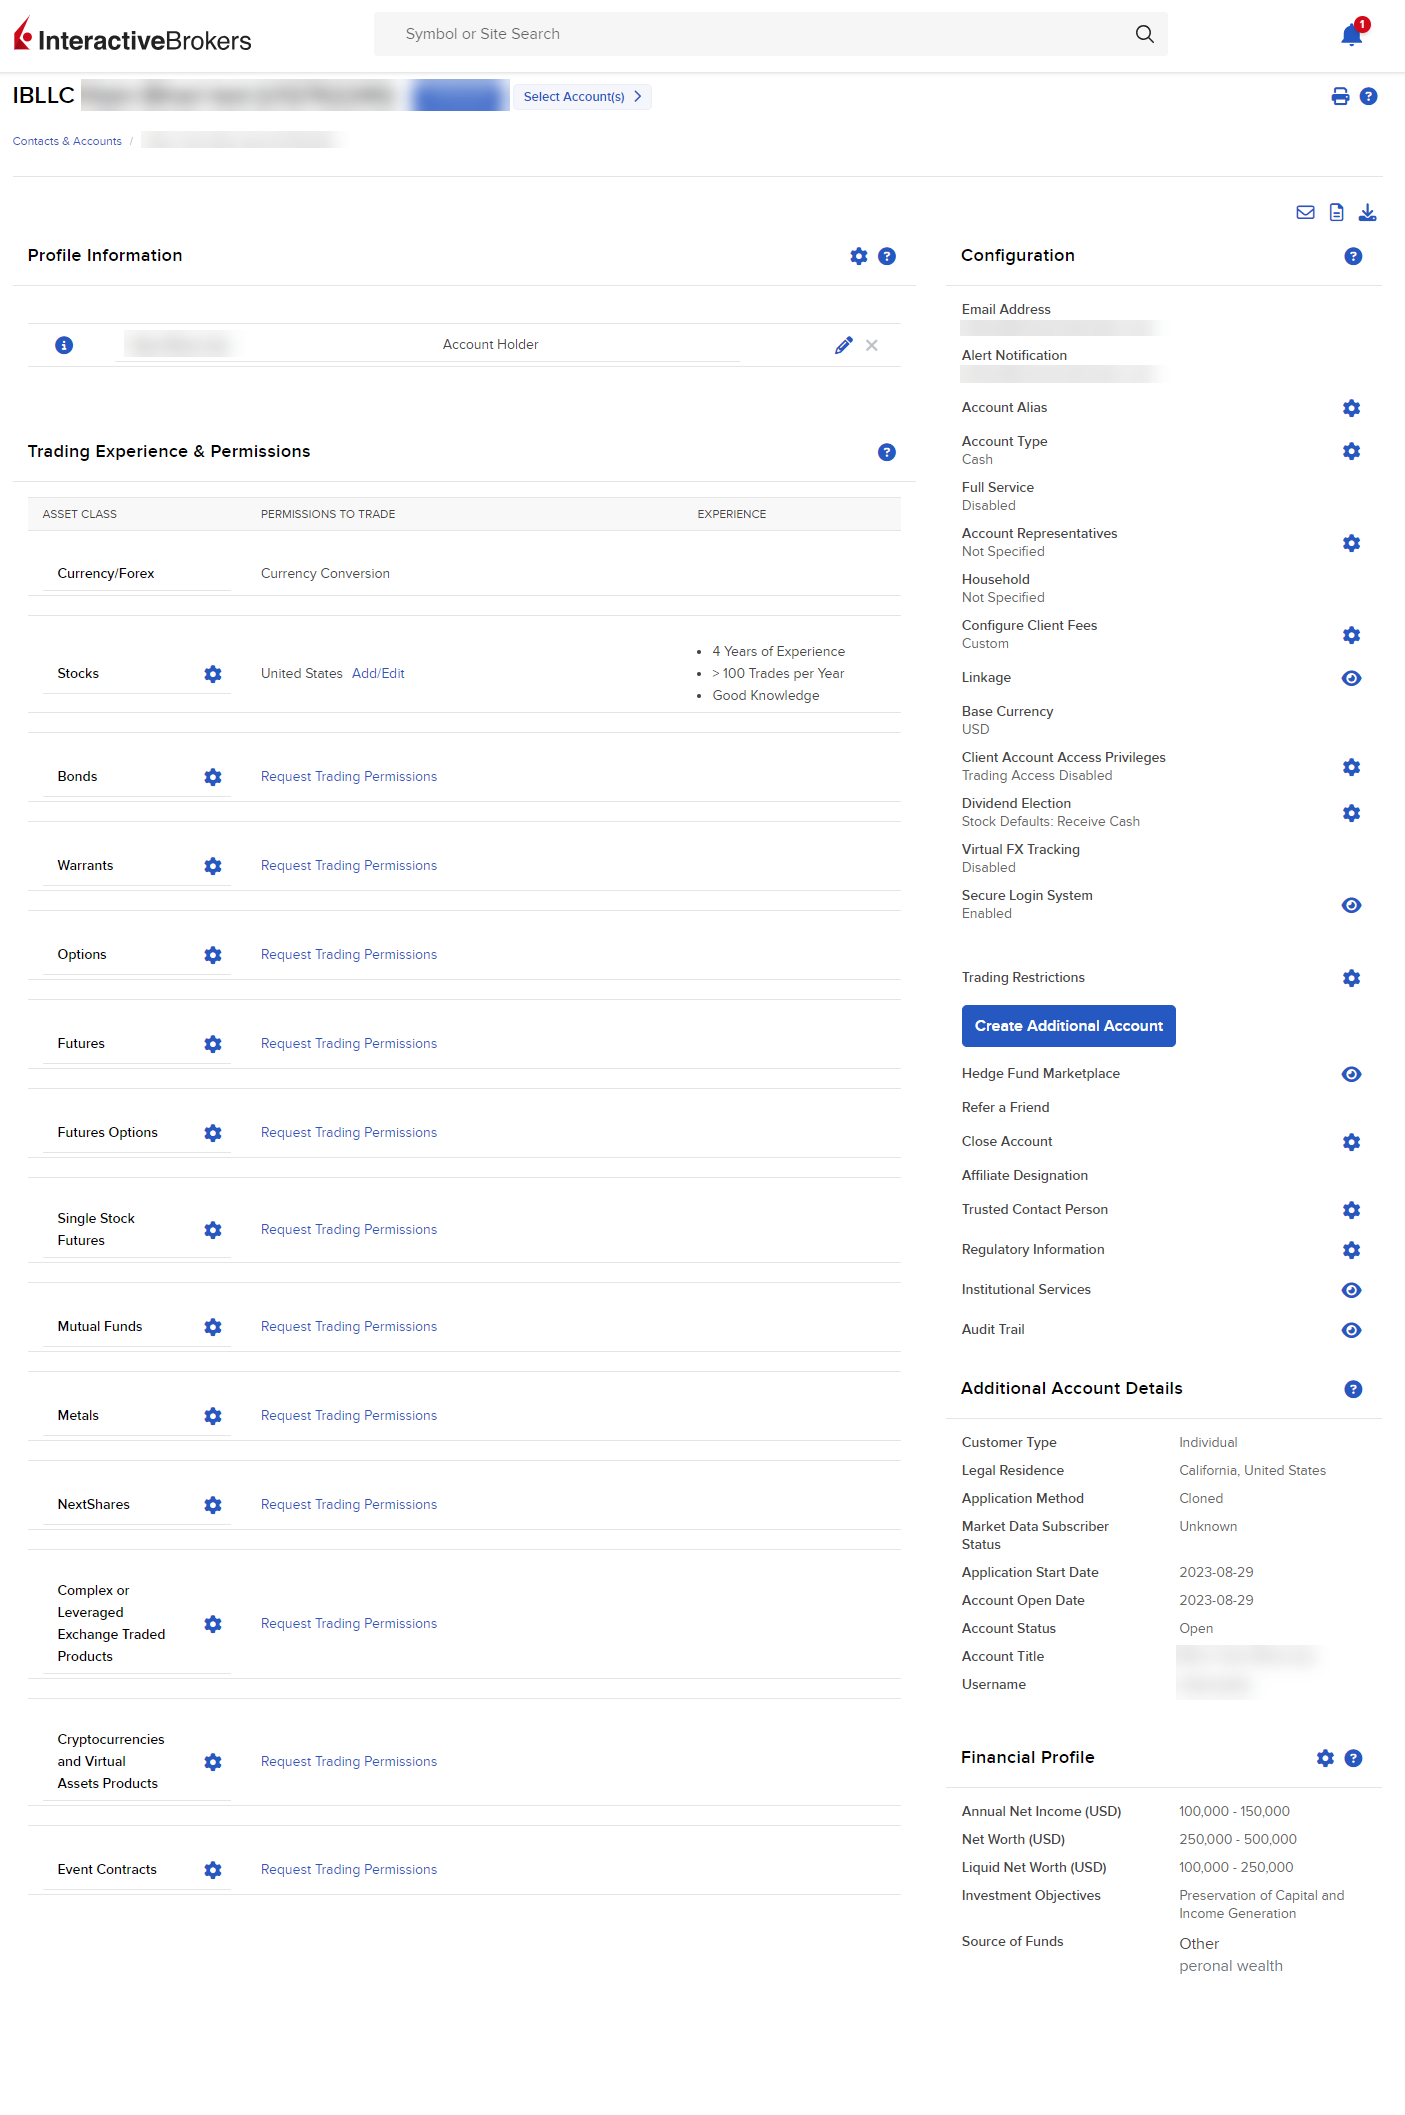The height and width of the screenshot is (2115, 1405).
Task: Print the page with the printer icon
Action: click(1340, 96)
